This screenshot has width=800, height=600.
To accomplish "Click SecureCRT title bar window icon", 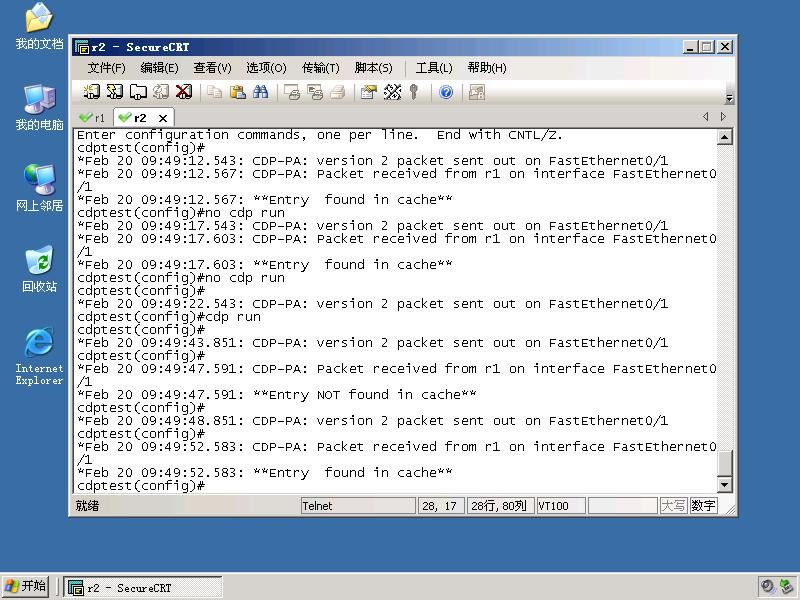I will point(82,47).
